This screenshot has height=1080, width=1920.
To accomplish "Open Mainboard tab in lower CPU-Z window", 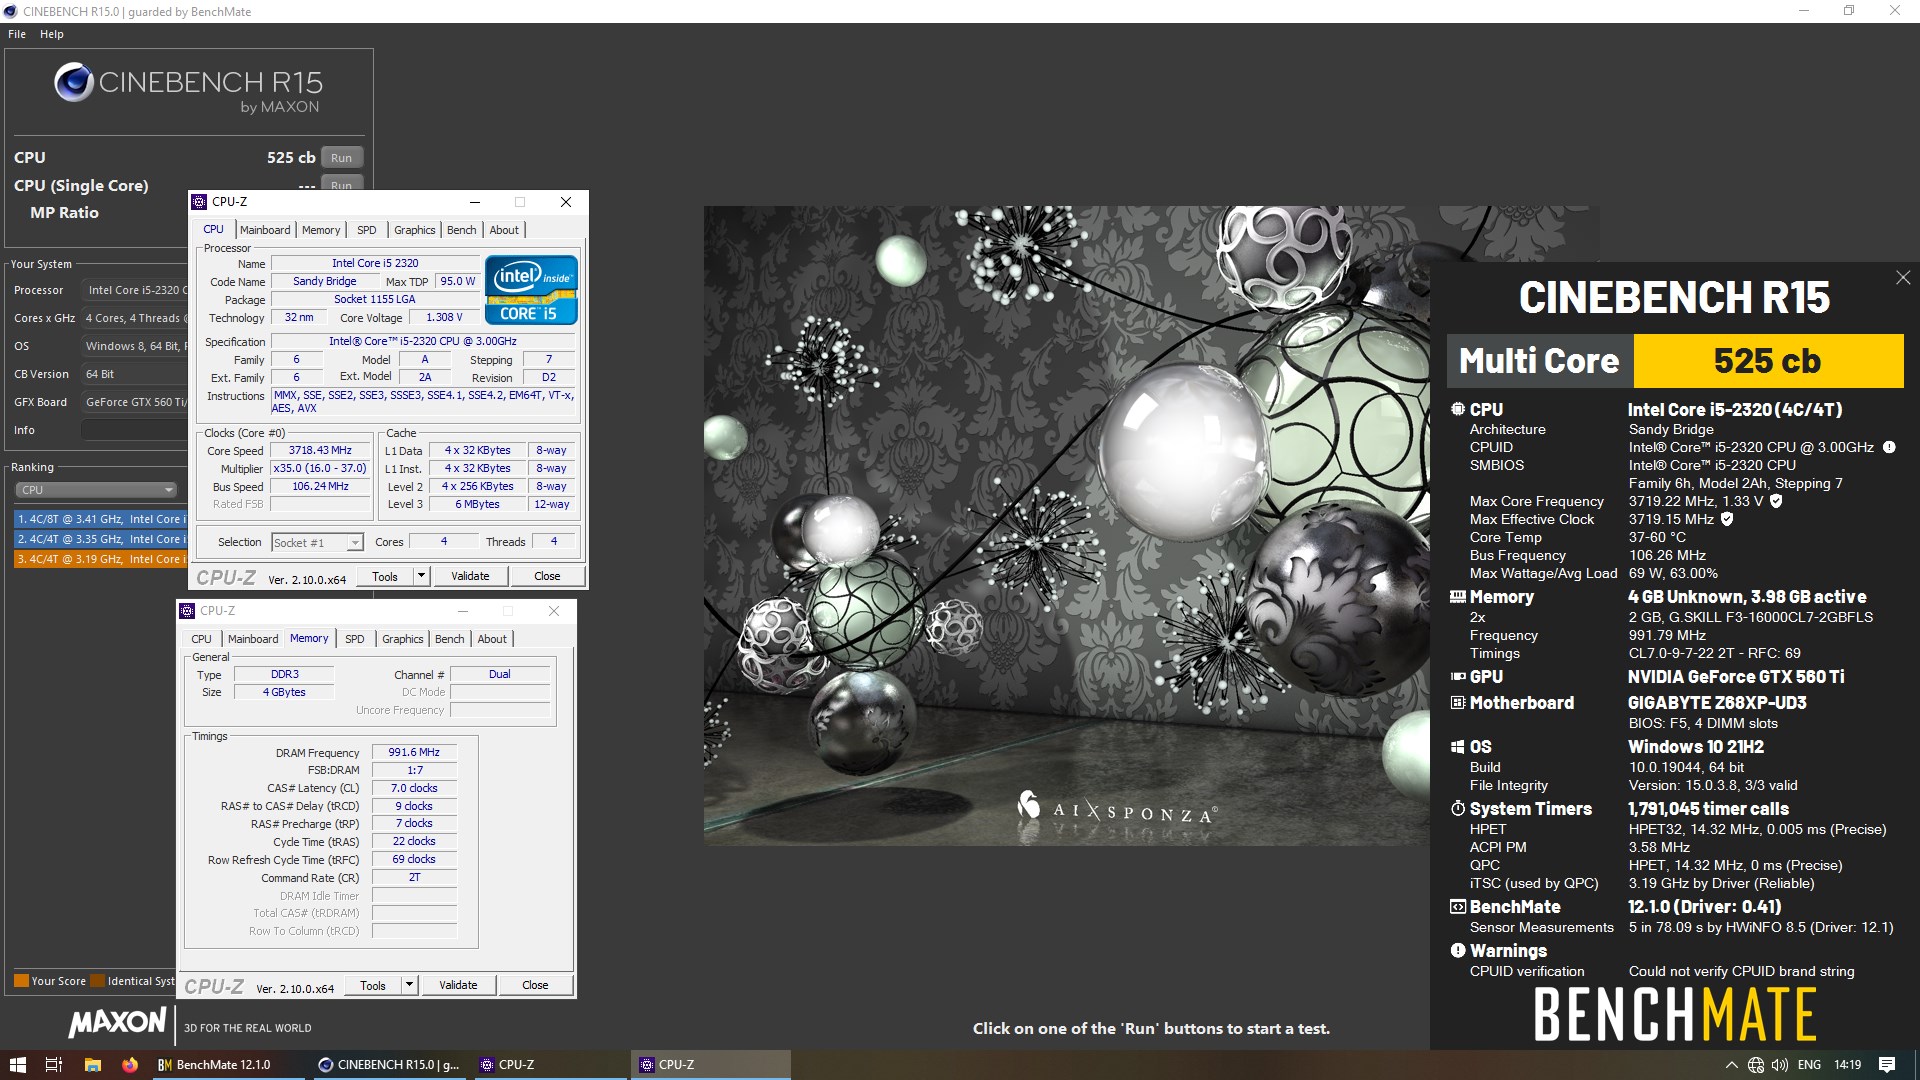I will [253, 639].
